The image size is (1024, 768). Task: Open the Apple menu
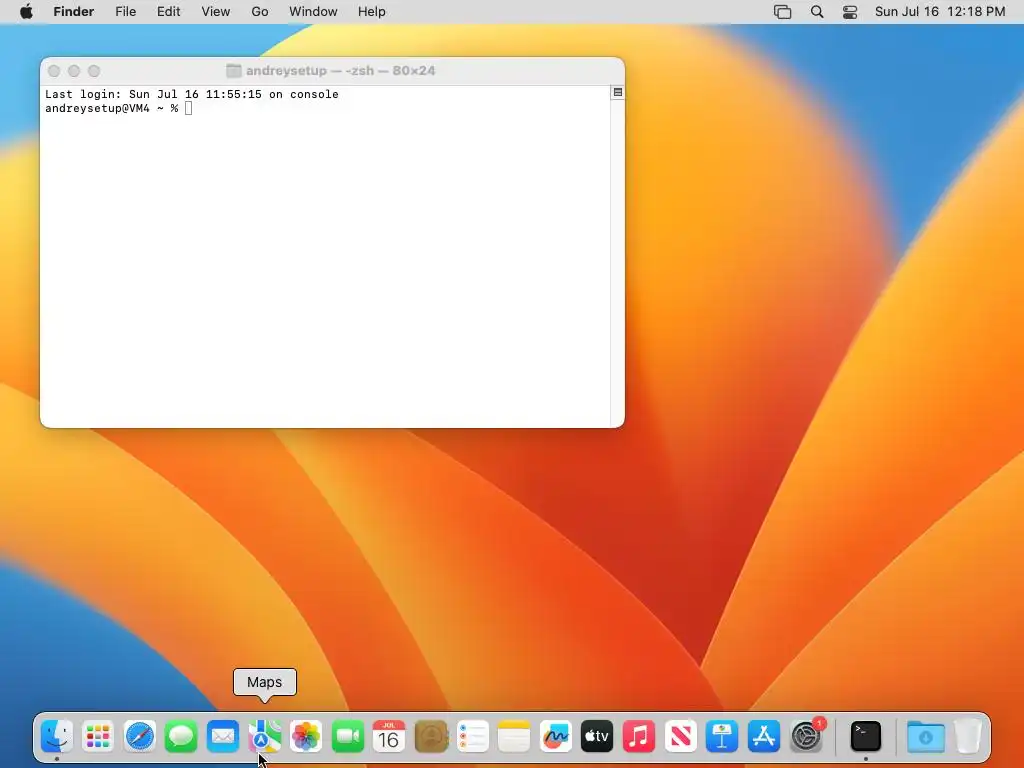(26, 12)
